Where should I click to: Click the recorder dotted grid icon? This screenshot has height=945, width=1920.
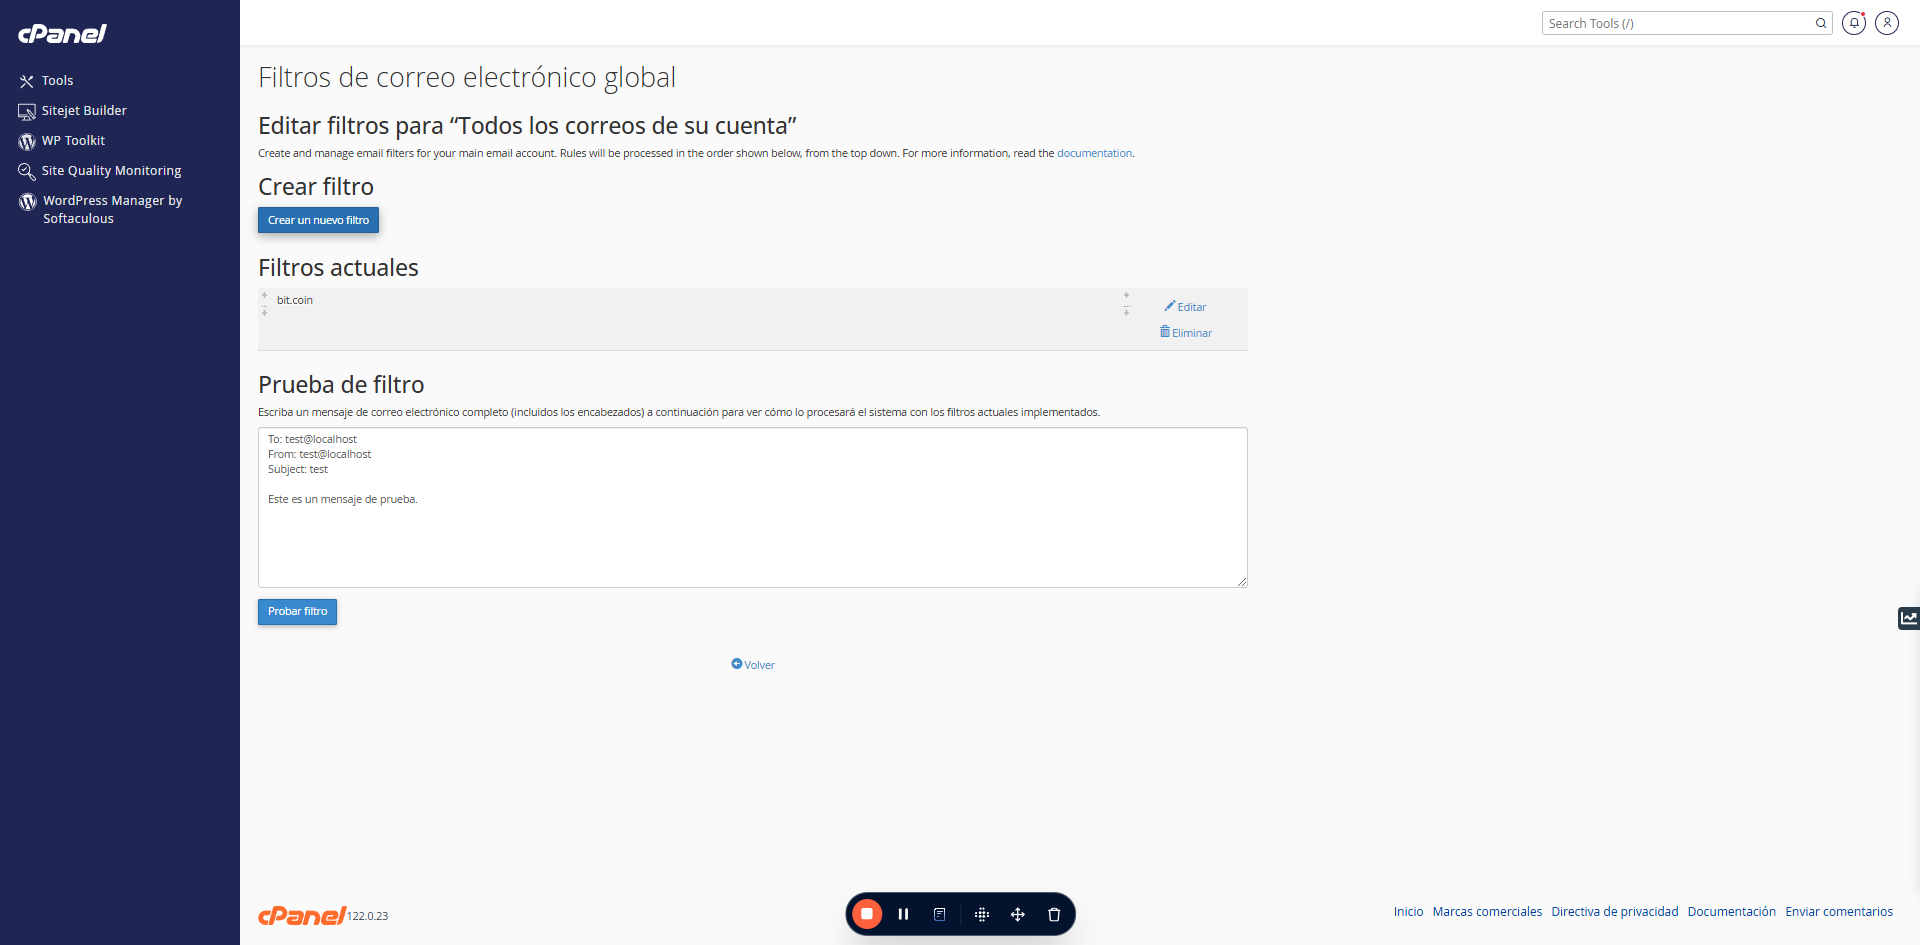tap(982, 914)
